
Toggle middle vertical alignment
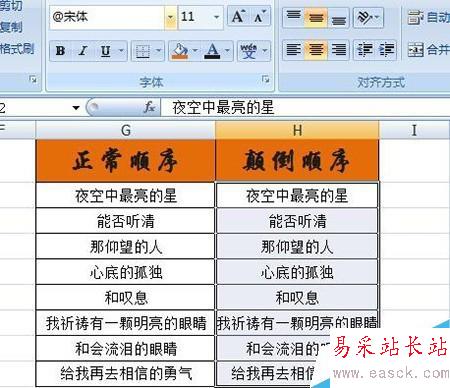(316, 17)
